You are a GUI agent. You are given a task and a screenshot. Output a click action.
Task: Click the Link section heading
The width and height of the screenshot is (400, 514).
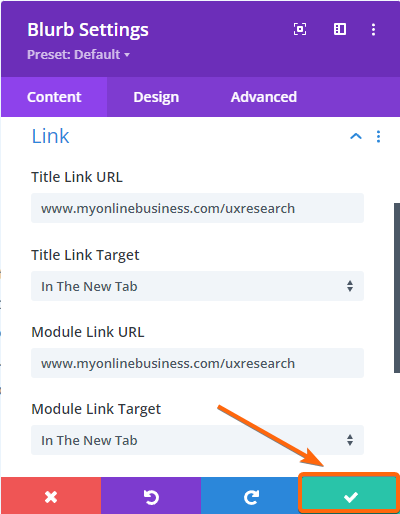[x=50, y=136]
